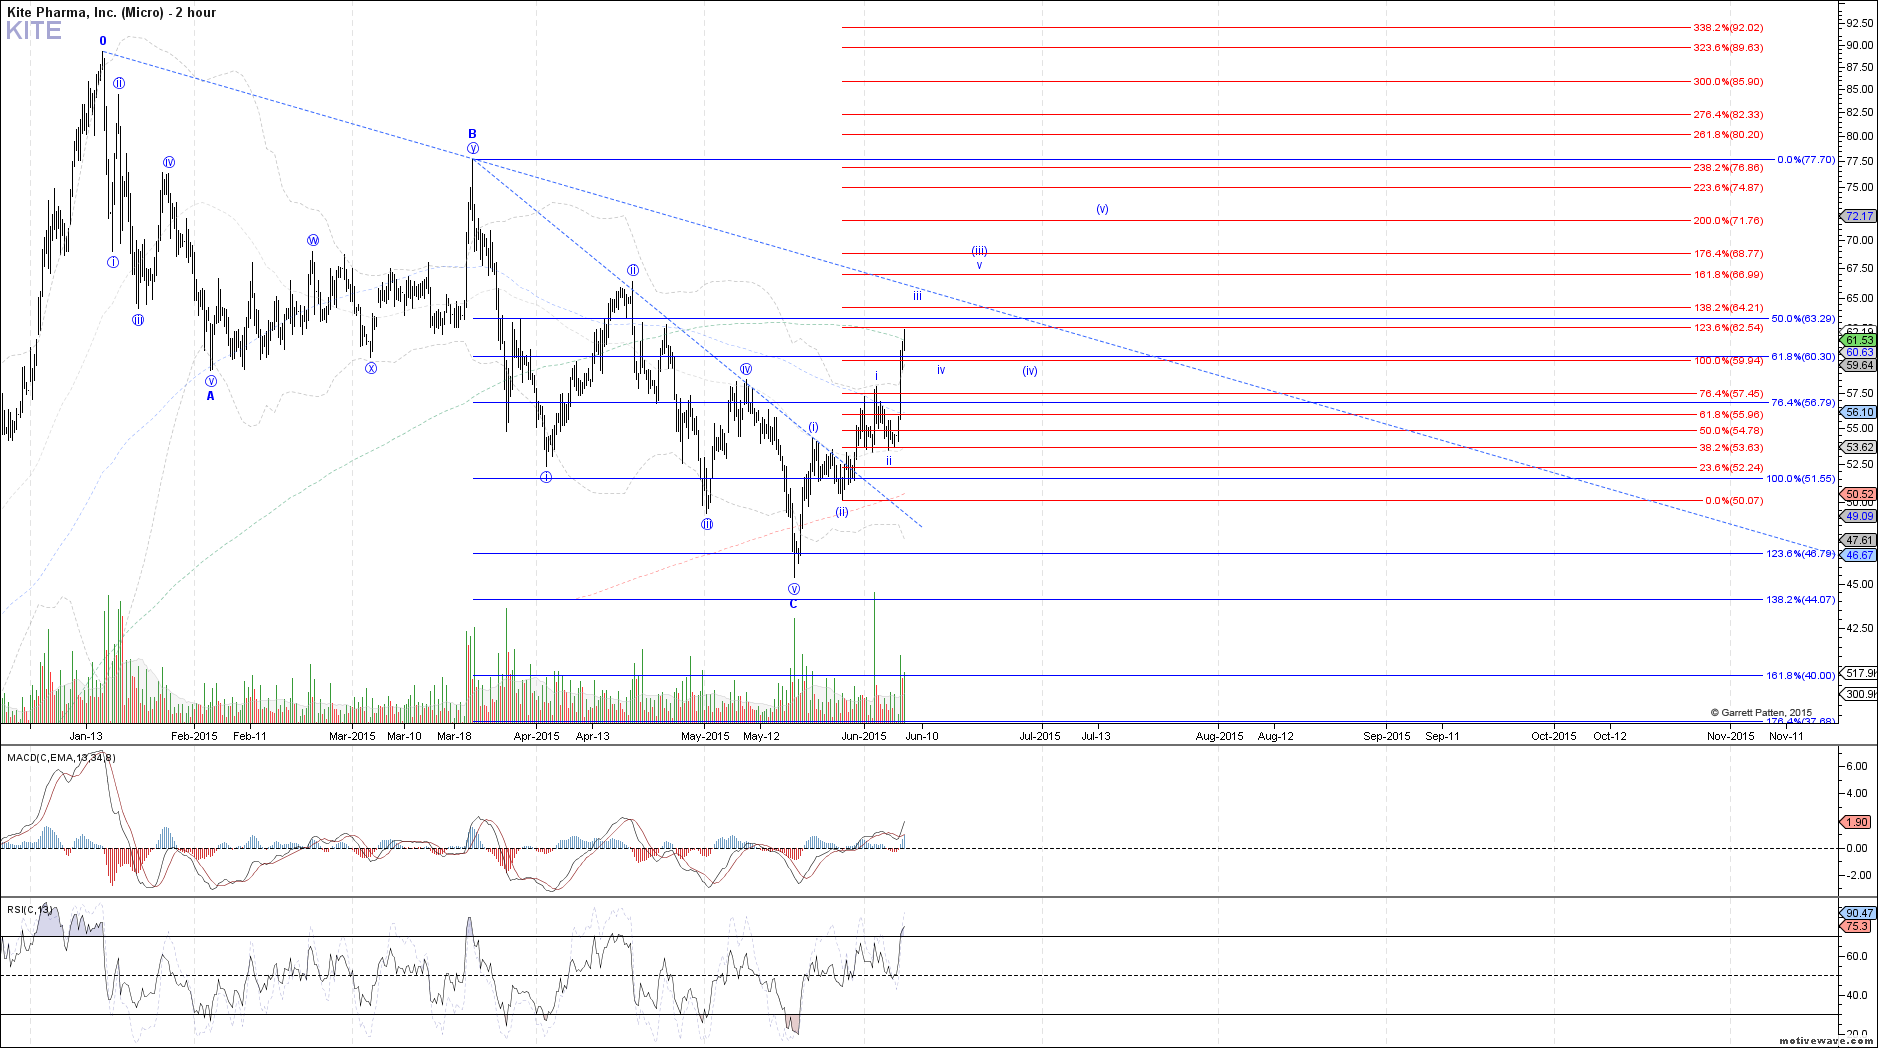The image size is (1878, 1048).
Task: Select the 47.61 price axis tag
Action: tap(1858, 541)
